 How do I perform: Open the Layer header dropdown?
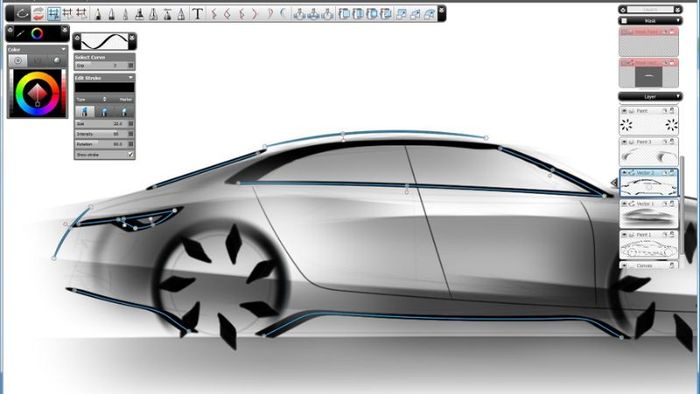click(x=650, y=96)
